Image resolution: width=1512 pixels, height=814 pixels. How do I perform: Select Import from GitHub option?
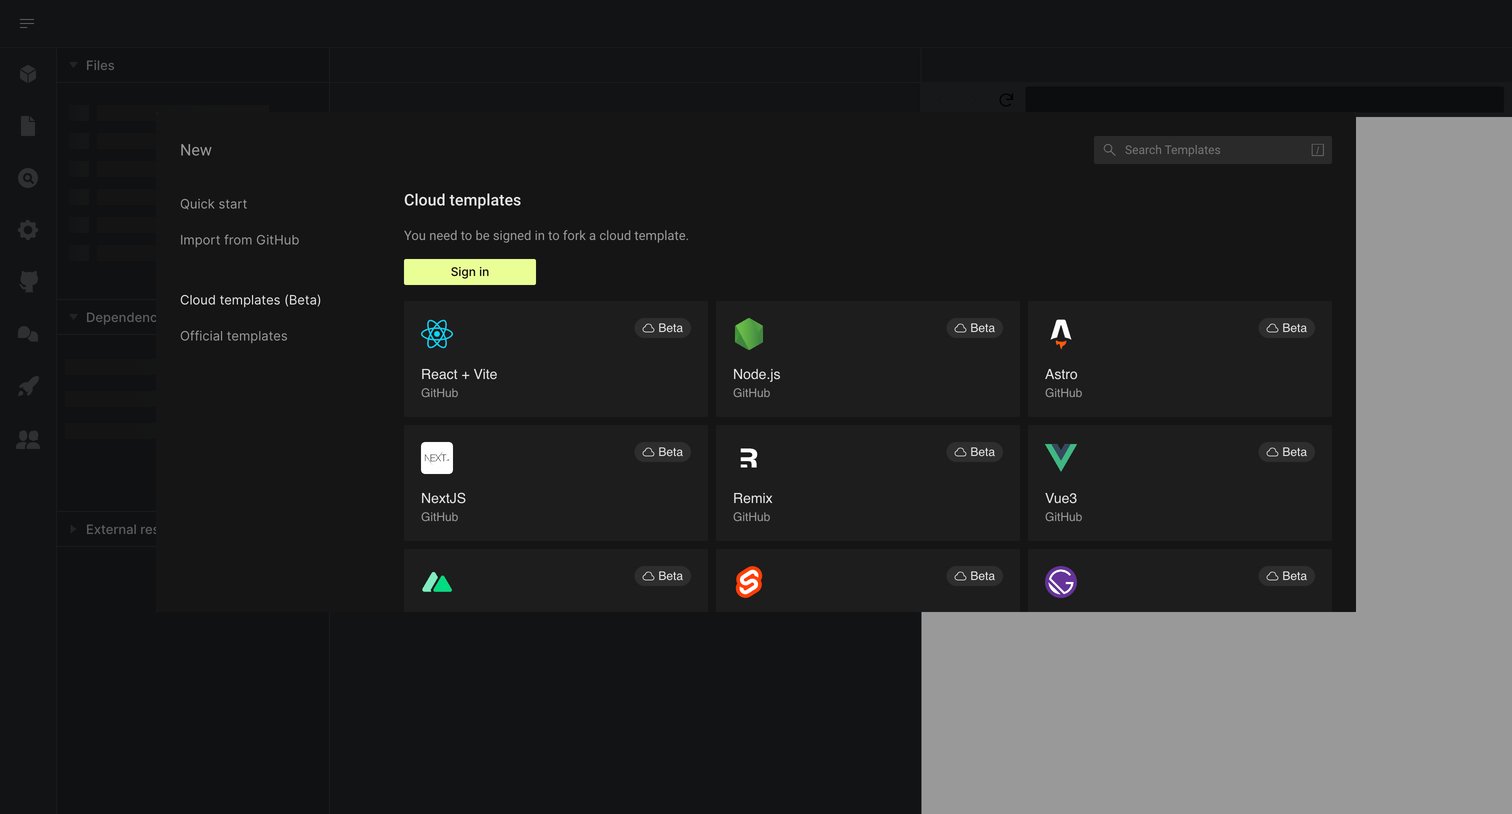coord(239,240)
